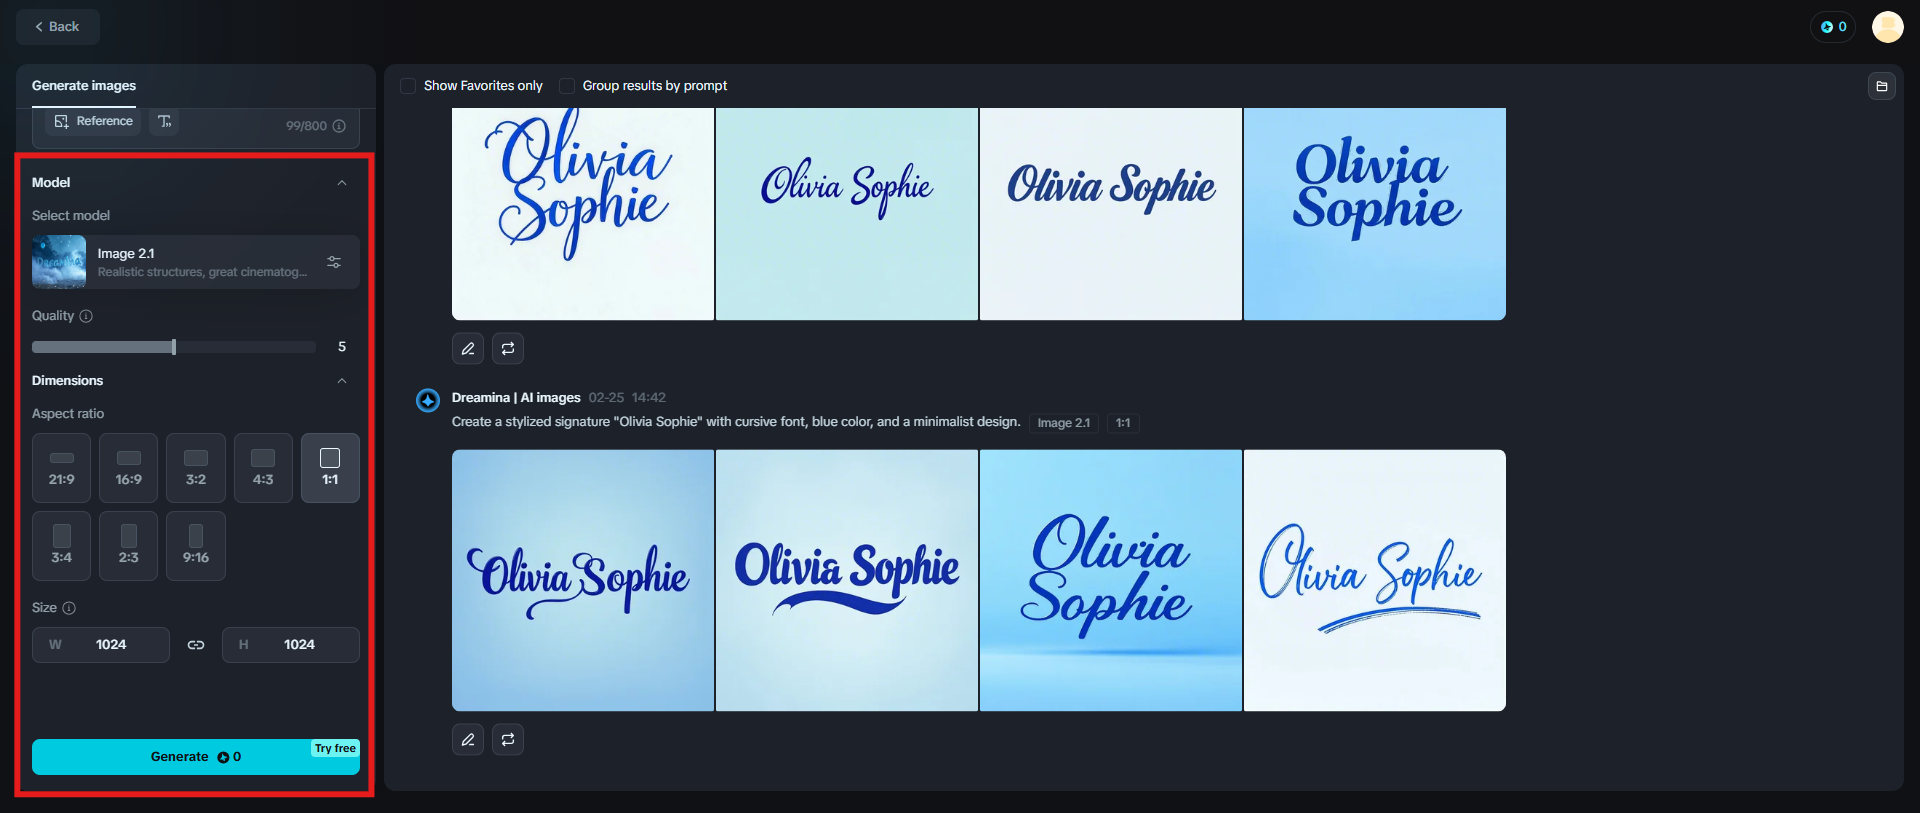The height and width of the screenshot is (813, 1920).
Task: Collapse the Dimensions section
Action: (x=342, y=381)
